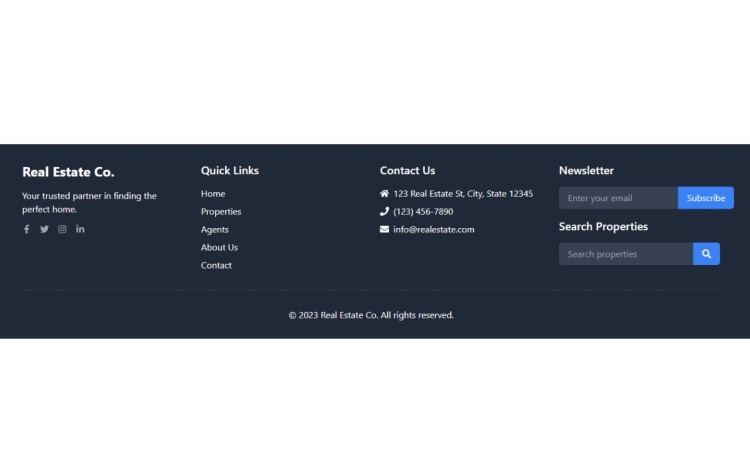Viewport: 750px width, 469px height.
Task: Click the Newsletter heading
Action: click(x=586, y=171)
